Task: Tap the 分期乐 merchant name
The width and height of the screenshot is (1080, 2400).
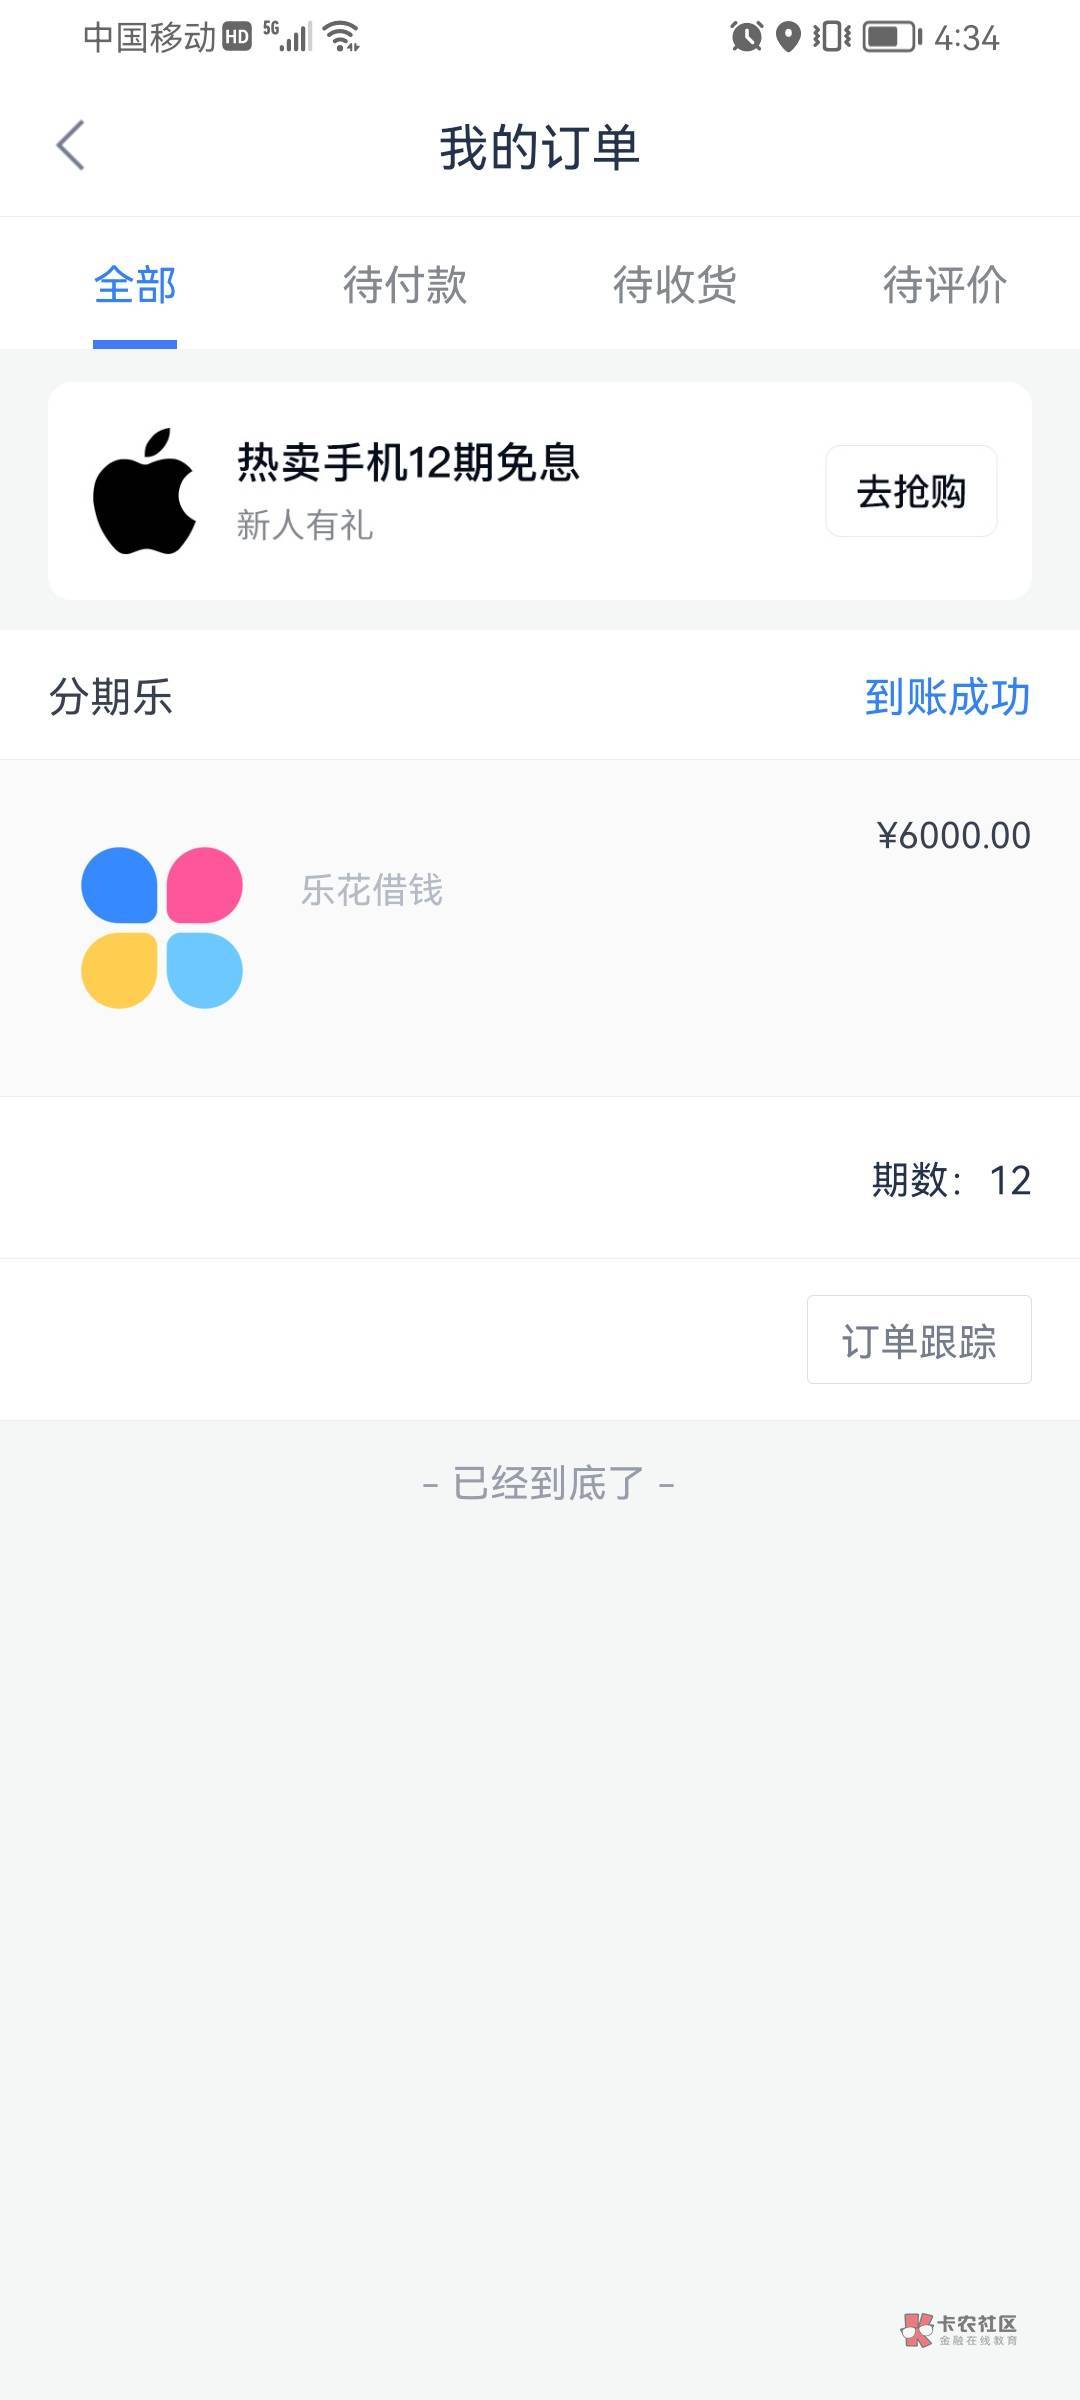Action: [111, 697]
